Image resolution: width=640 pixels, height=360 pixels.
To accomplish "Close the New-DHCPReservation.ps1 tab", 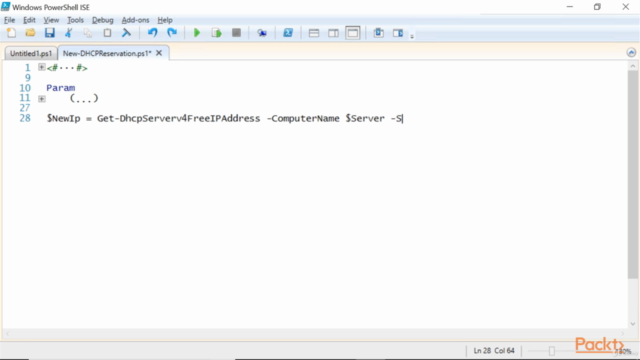I will pos(159,53).
